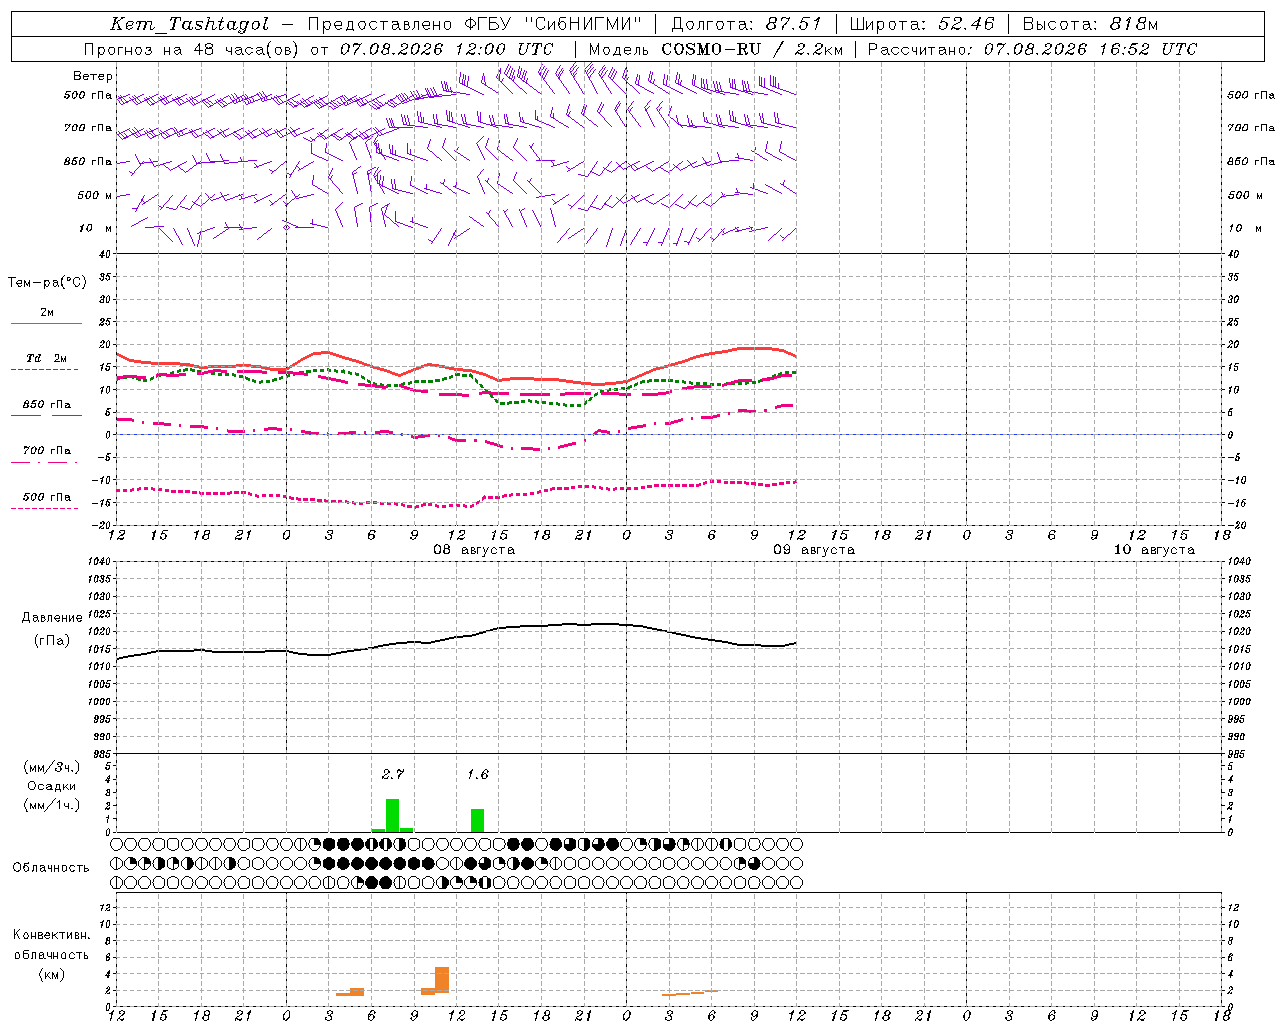
Task: Click the Осадки precipitation label
Action: point(52,786)
